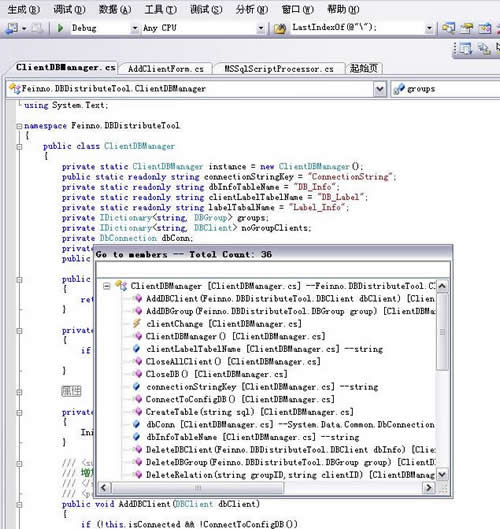Collapse the namespace Feinno.DBDistributeTool outline

[19, 126]
